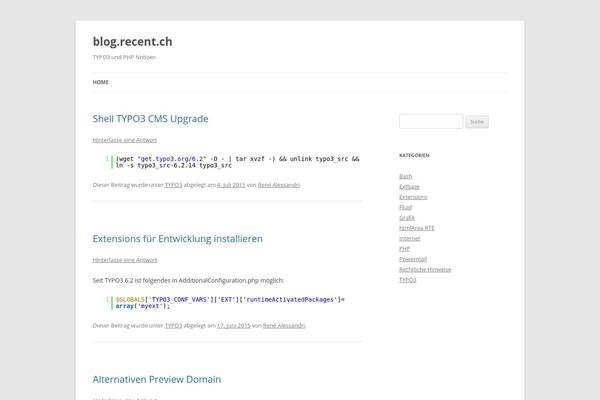
Task: Open the htmlArea RTE category
Action: 417,228
